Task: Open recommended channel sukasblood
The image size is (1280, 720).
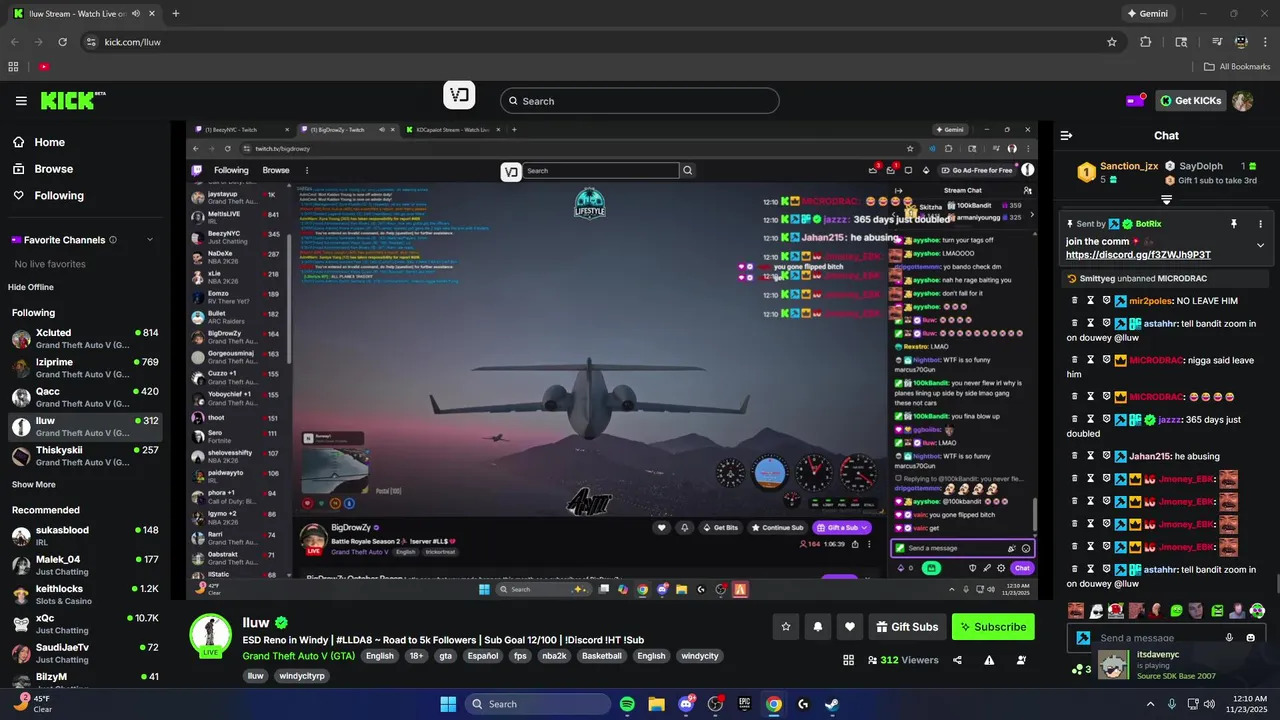Action: tap(85, 535)
